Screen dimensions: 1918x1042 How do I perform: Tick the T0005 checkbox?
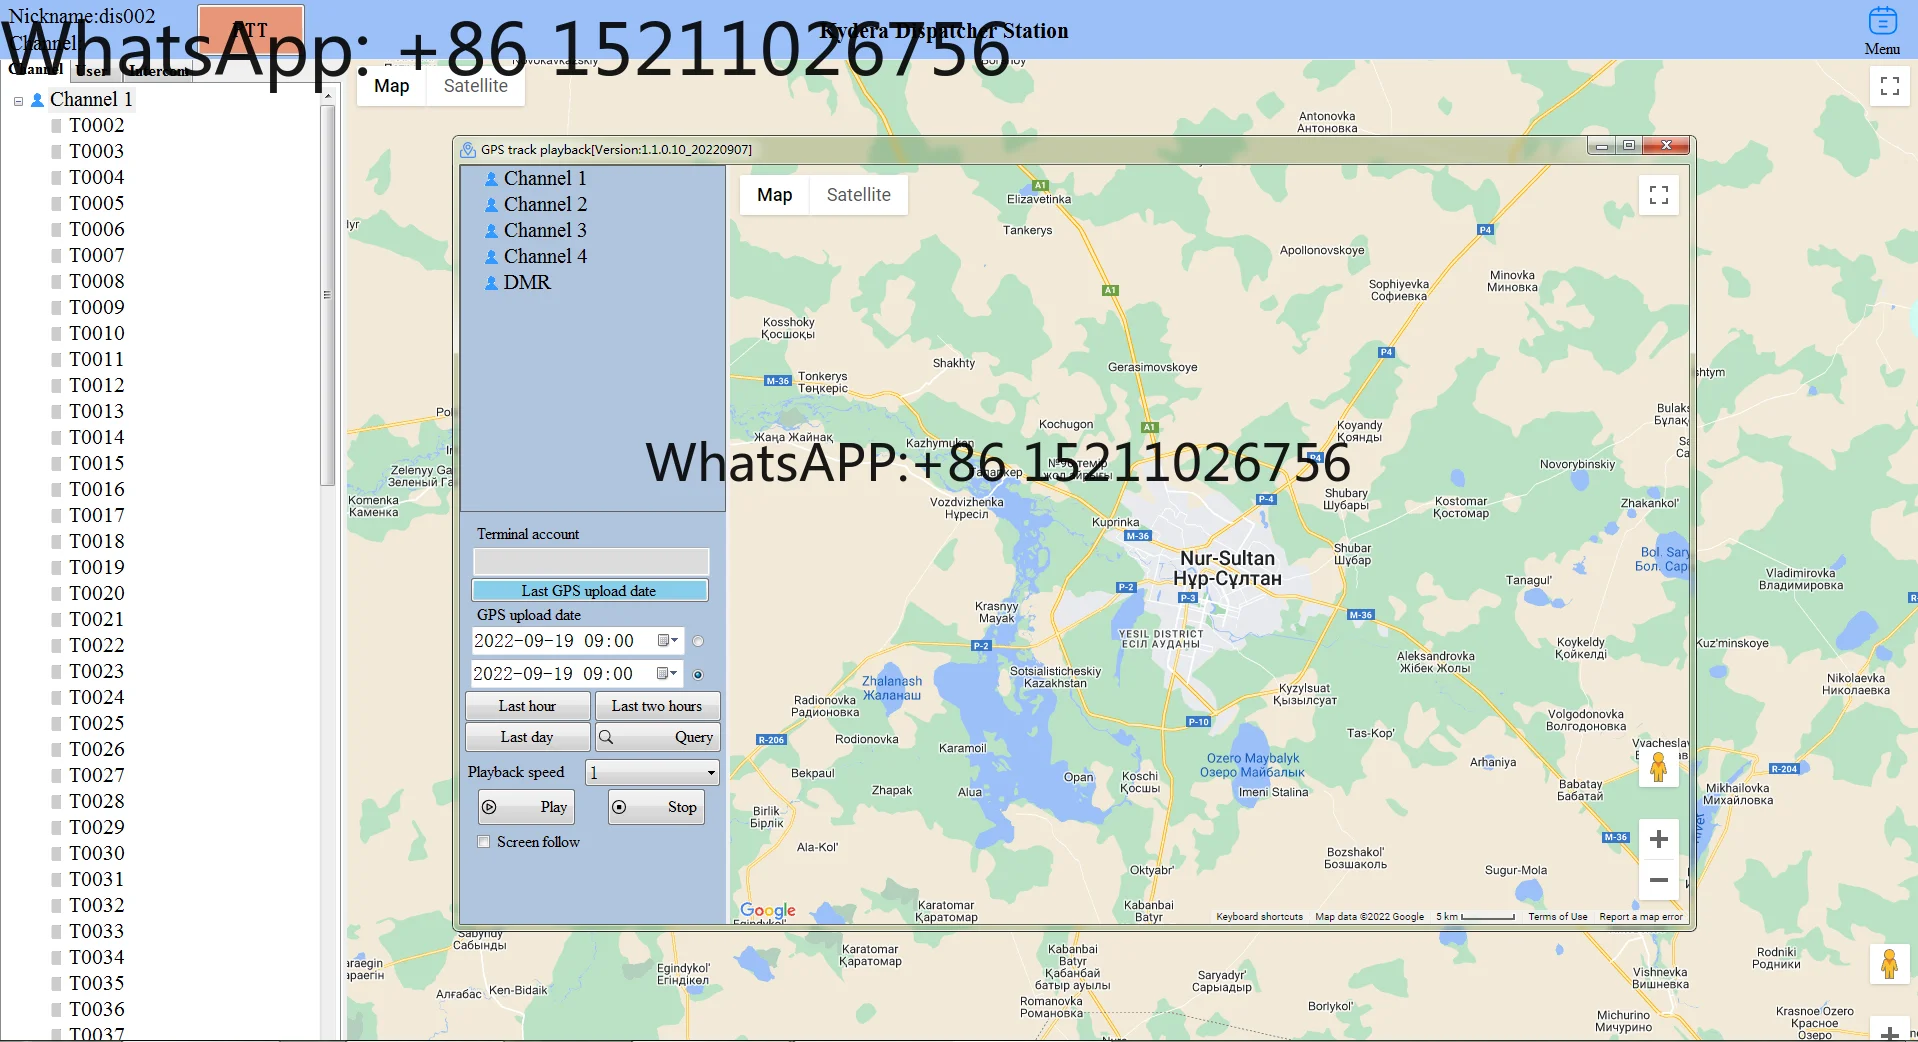click(57, 204)
